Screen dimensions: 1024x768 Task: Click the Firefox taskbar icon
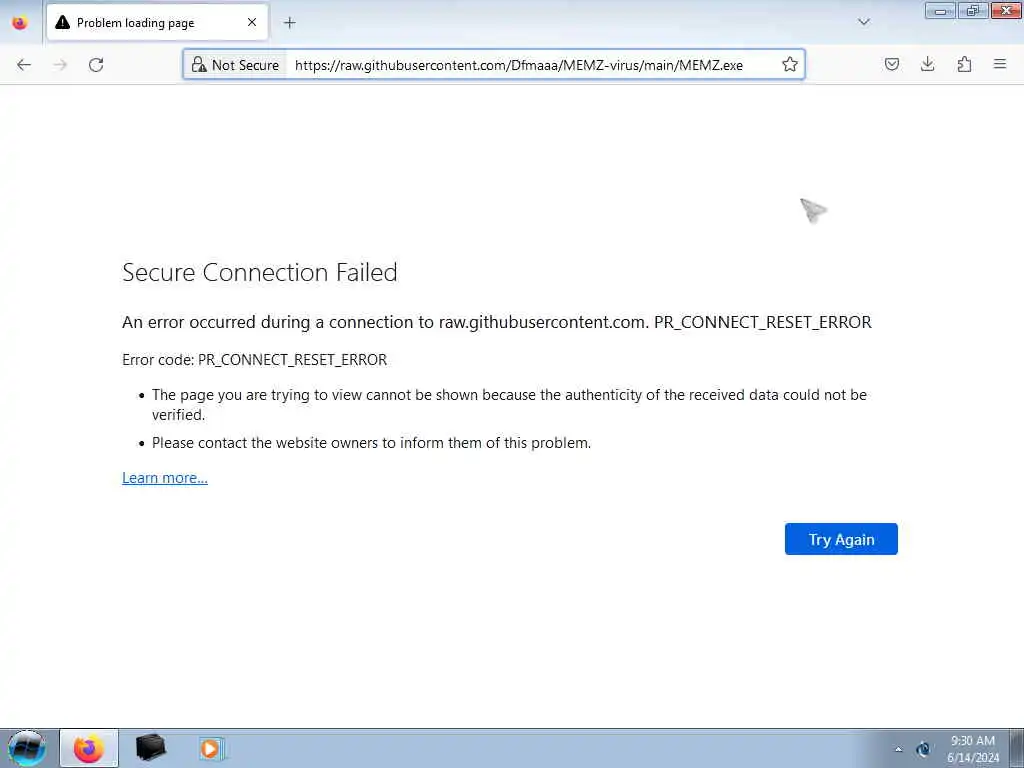click(x=89, y=748)
